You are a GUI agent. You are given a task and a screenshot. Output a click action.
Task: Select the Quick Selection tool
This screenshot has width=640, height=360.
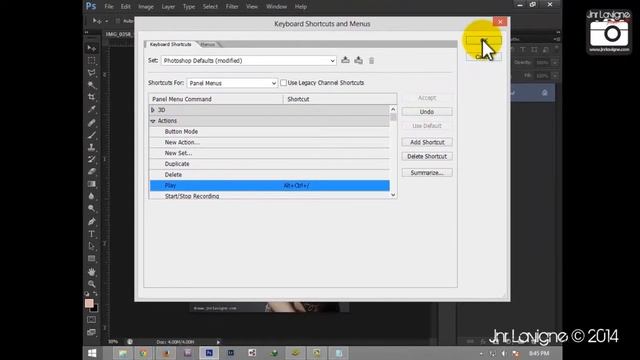click(x=92, y=85)
